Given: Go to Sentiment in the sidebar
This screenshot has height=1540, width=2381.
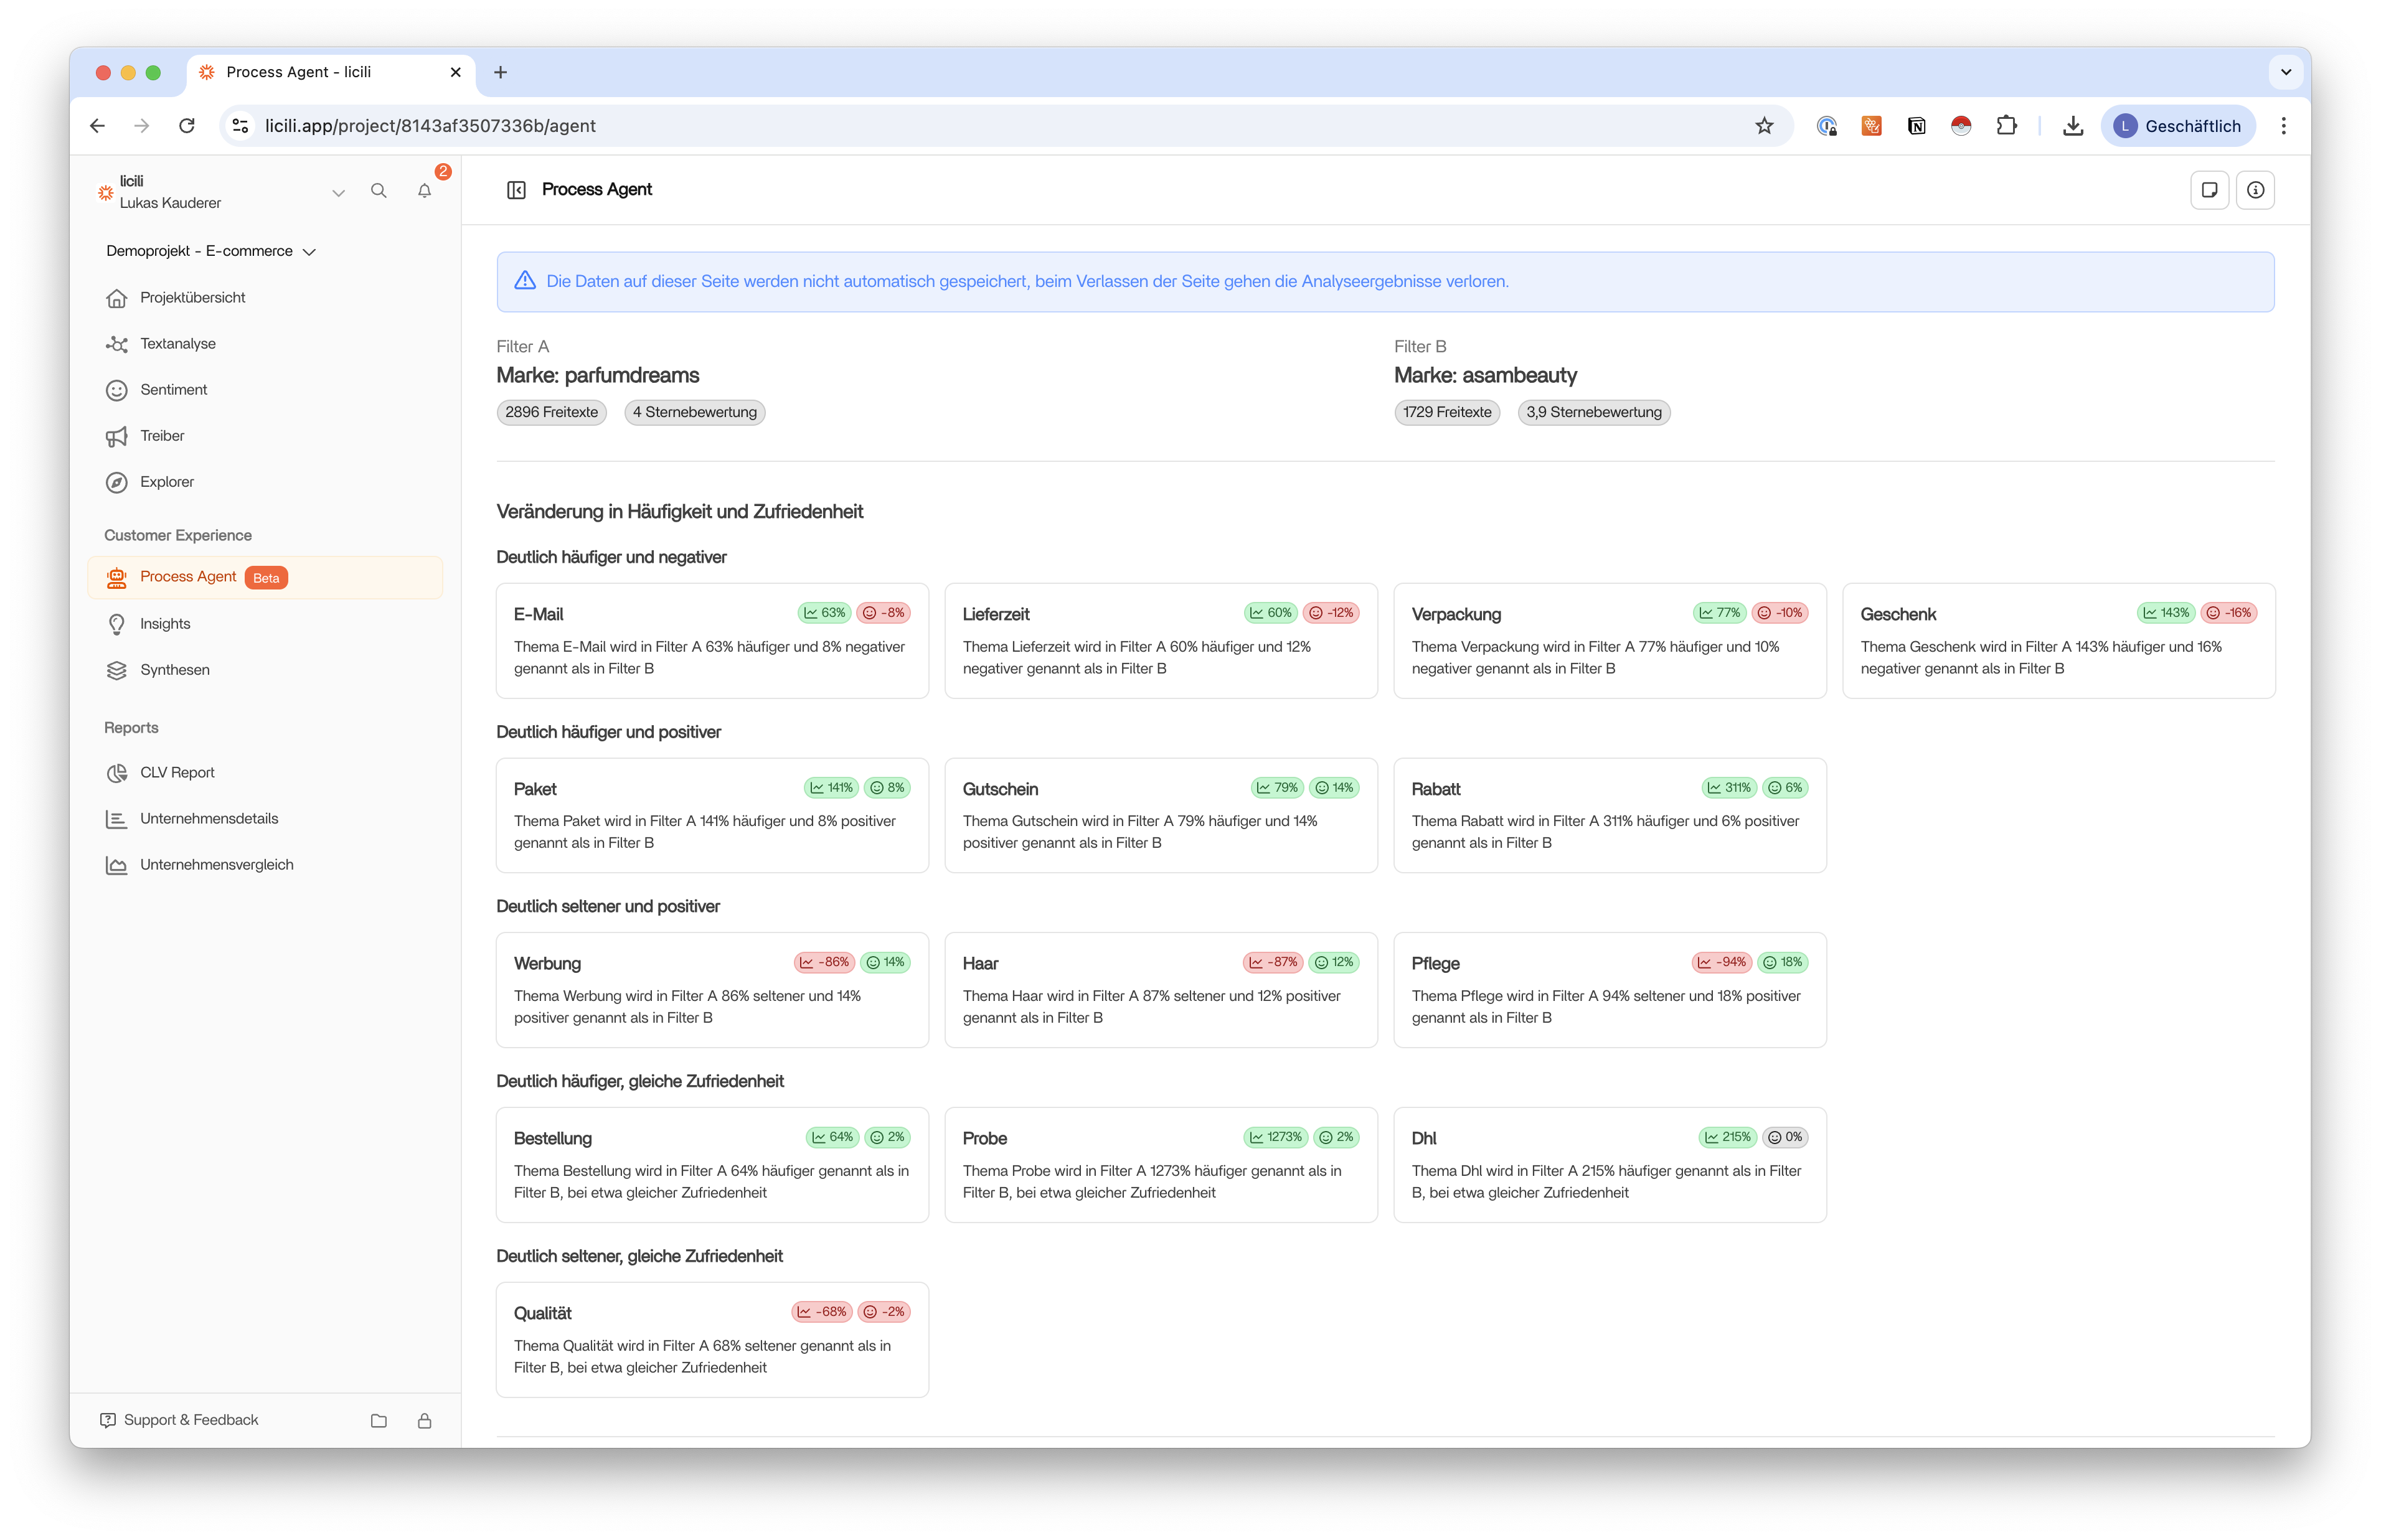Looking at the screenshot, I should (x=173, y=390).
